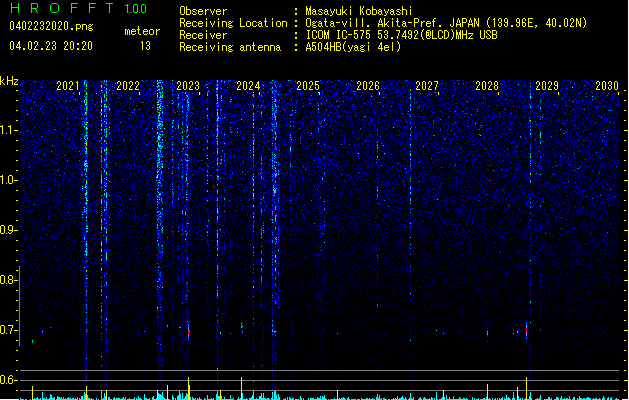Click the 0.7 kHz axis label

[8, 330]
